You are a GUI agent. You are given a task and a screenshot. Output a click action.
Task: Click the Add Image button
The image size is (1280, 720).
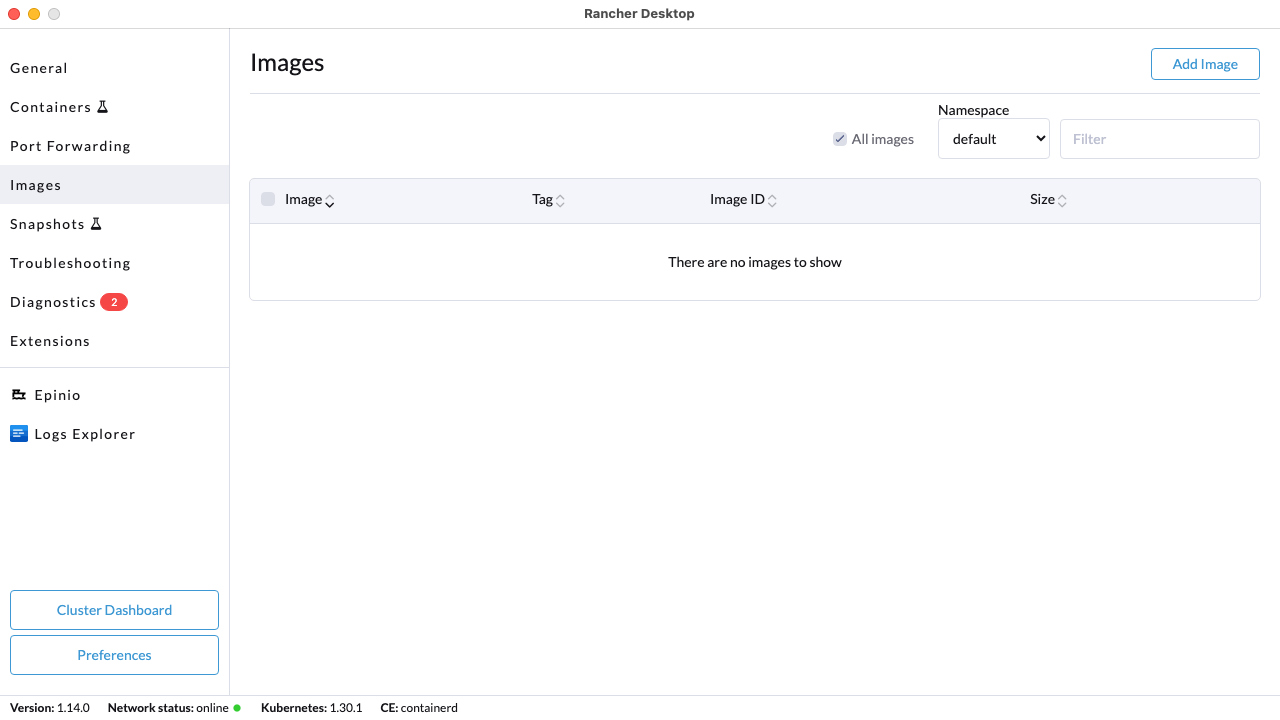point(1205,64)
